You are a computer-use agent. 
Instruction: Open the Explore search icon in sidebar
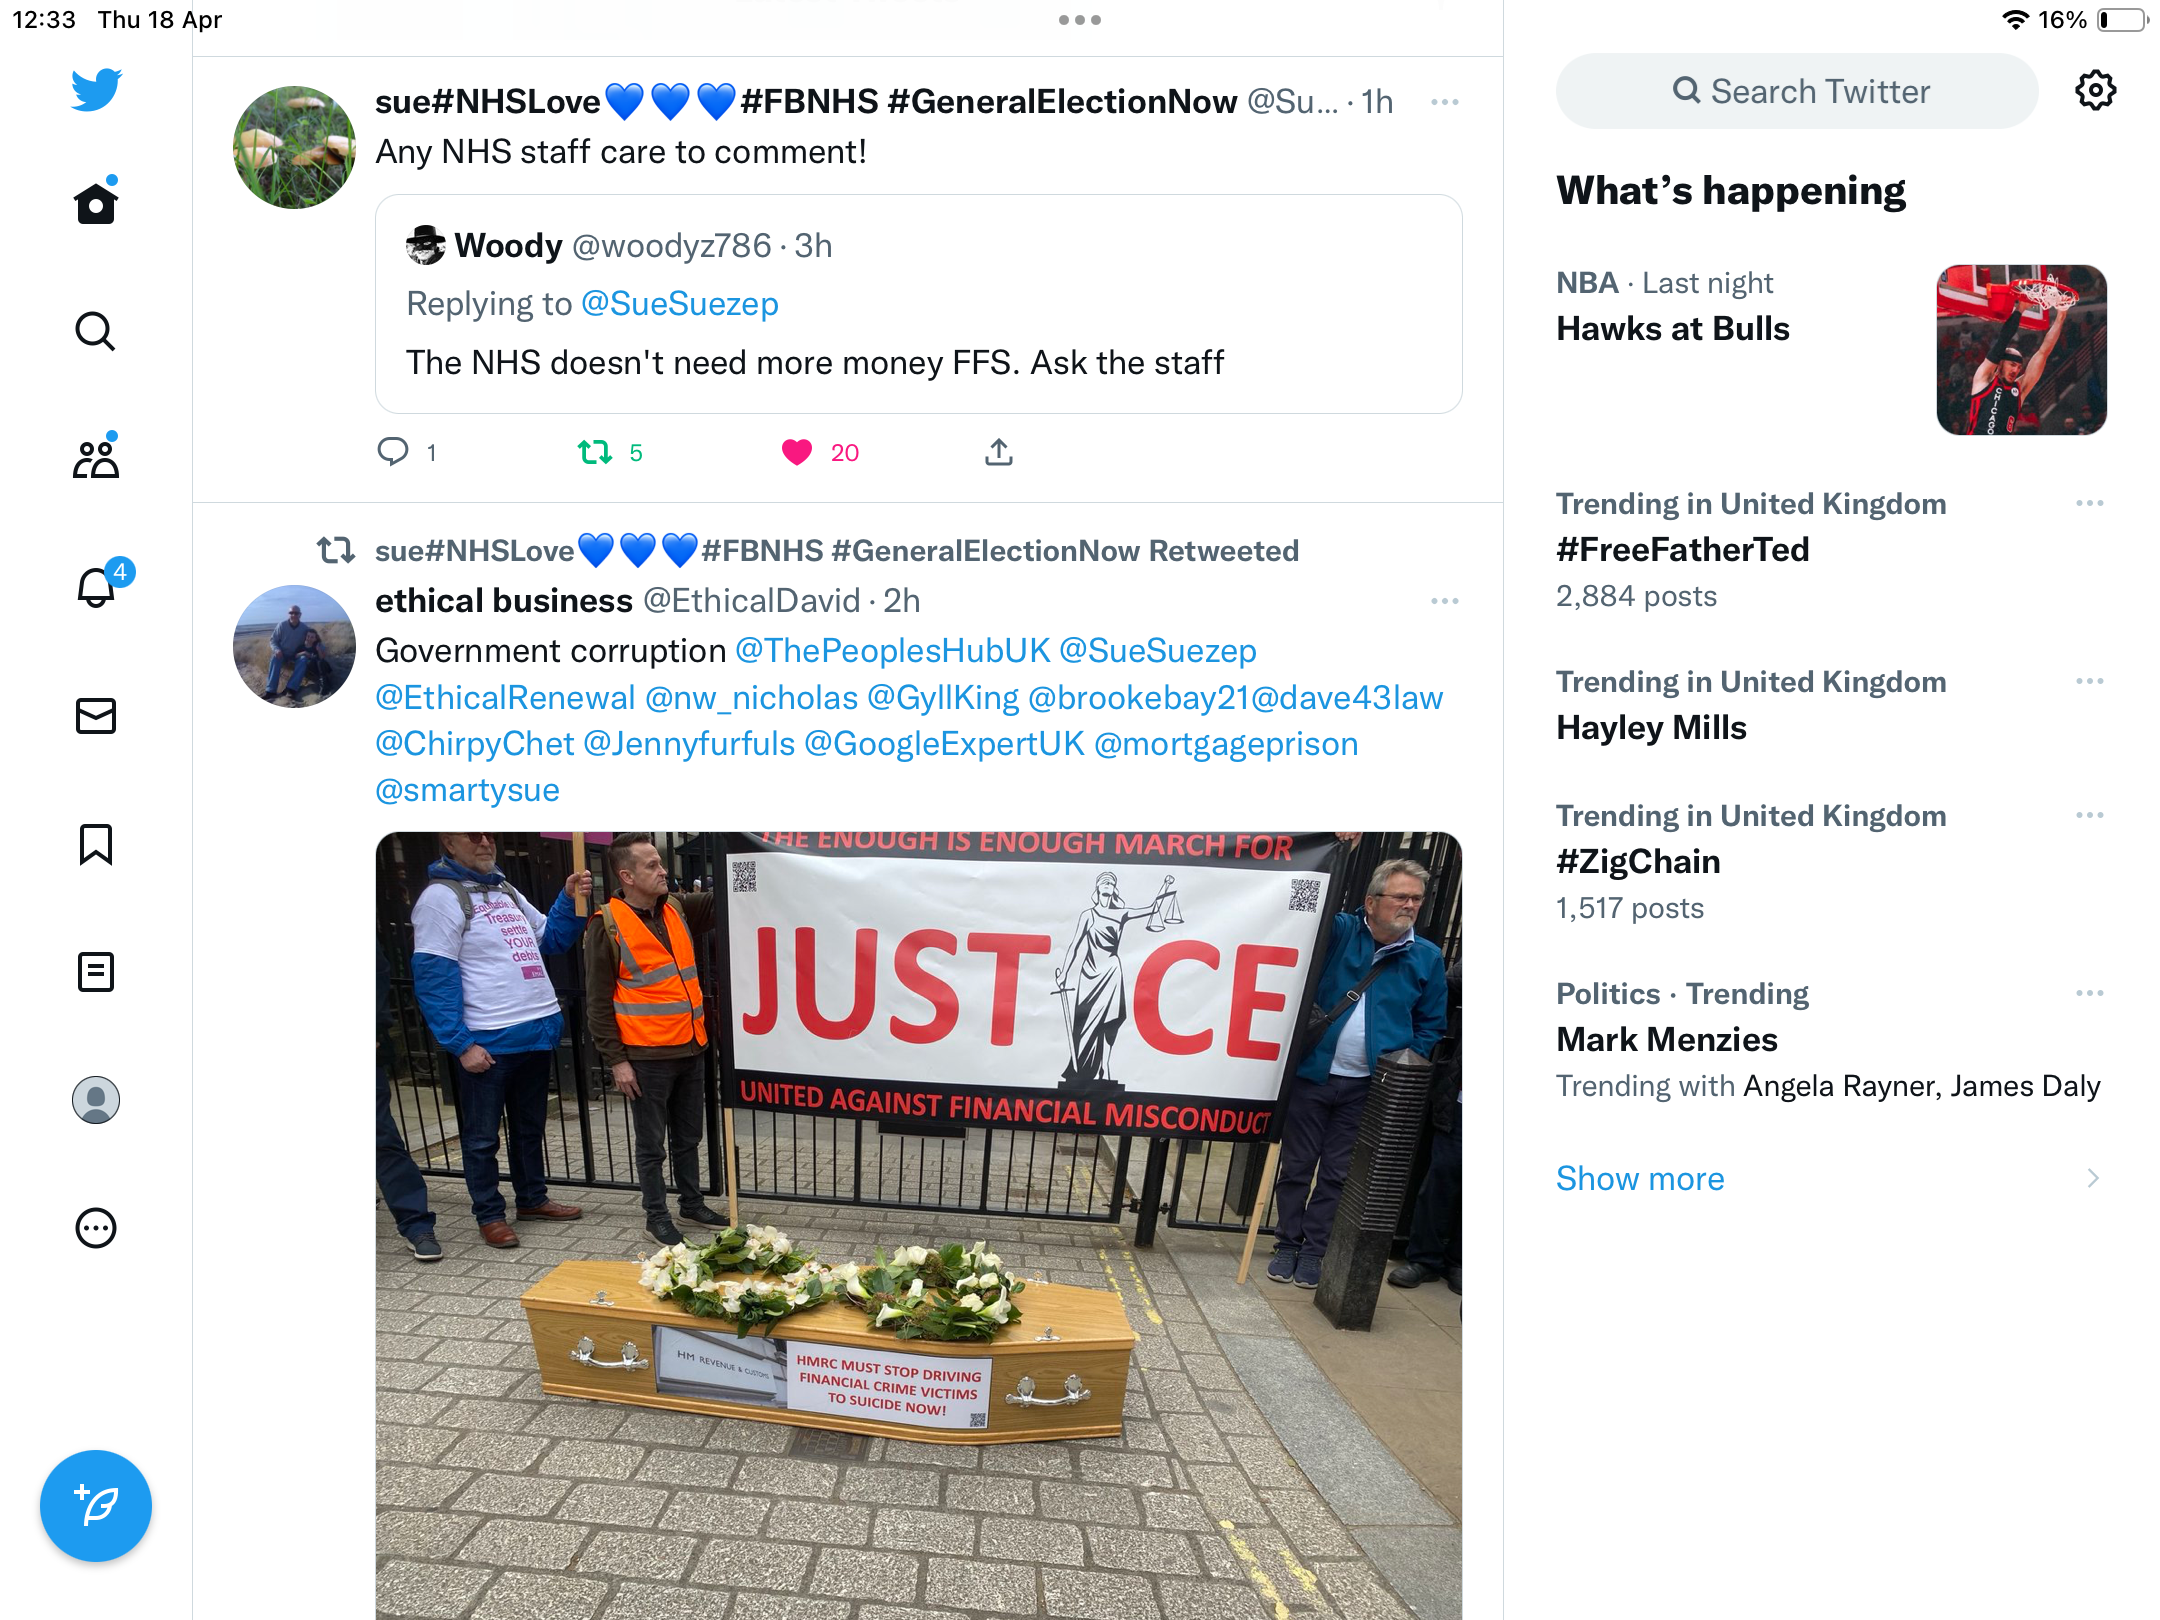pyautogui.click(x=96, y=331)
